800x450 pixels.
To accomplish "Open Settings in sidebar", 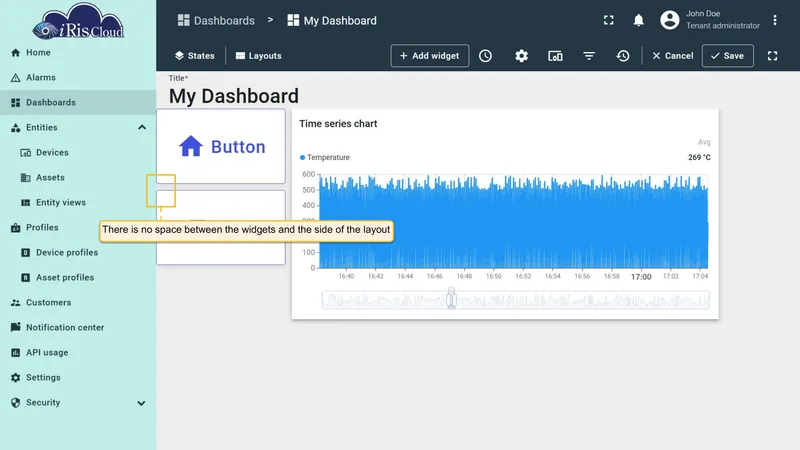I will [78, 378].
